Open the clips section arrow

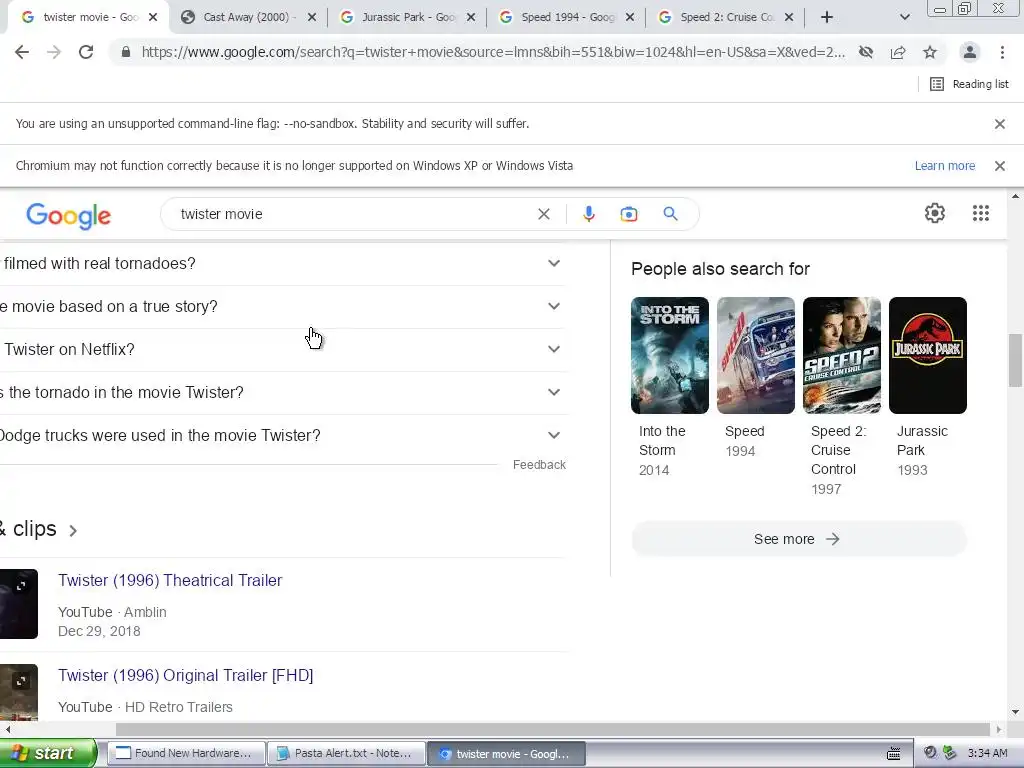coord(73,530)
